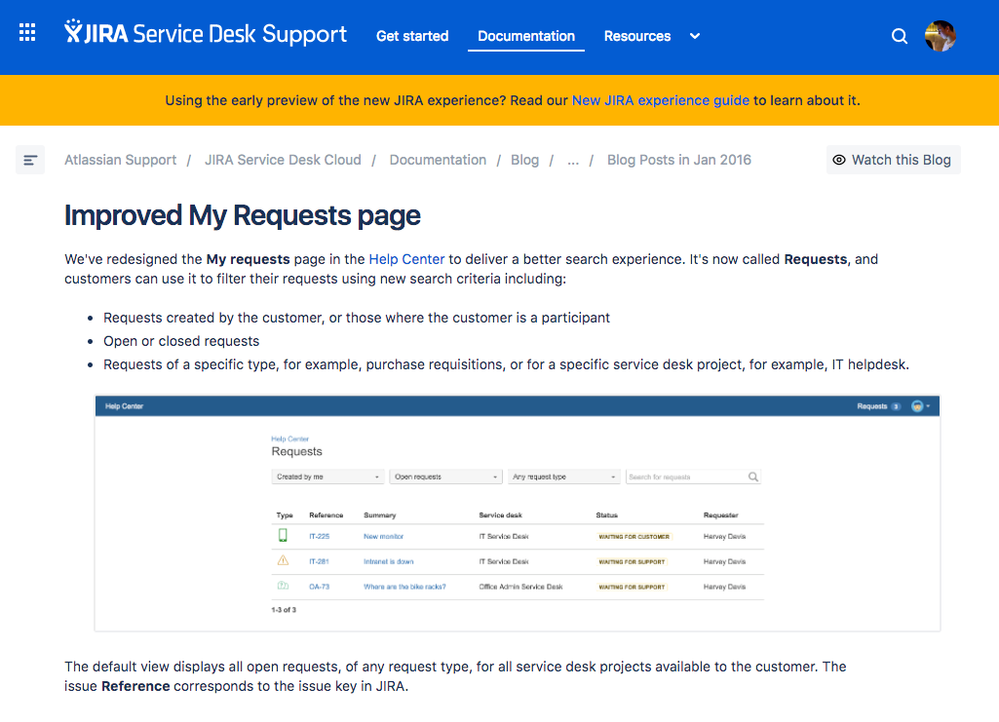Click the Requests counter in screenshot header

tap(879, 406)
